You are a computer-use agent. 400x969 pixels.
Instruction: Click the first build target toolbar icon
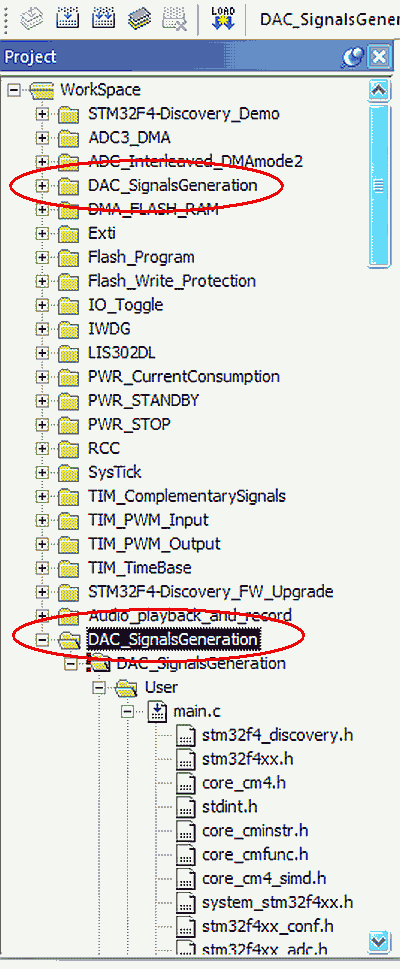[x=66, y=18]
